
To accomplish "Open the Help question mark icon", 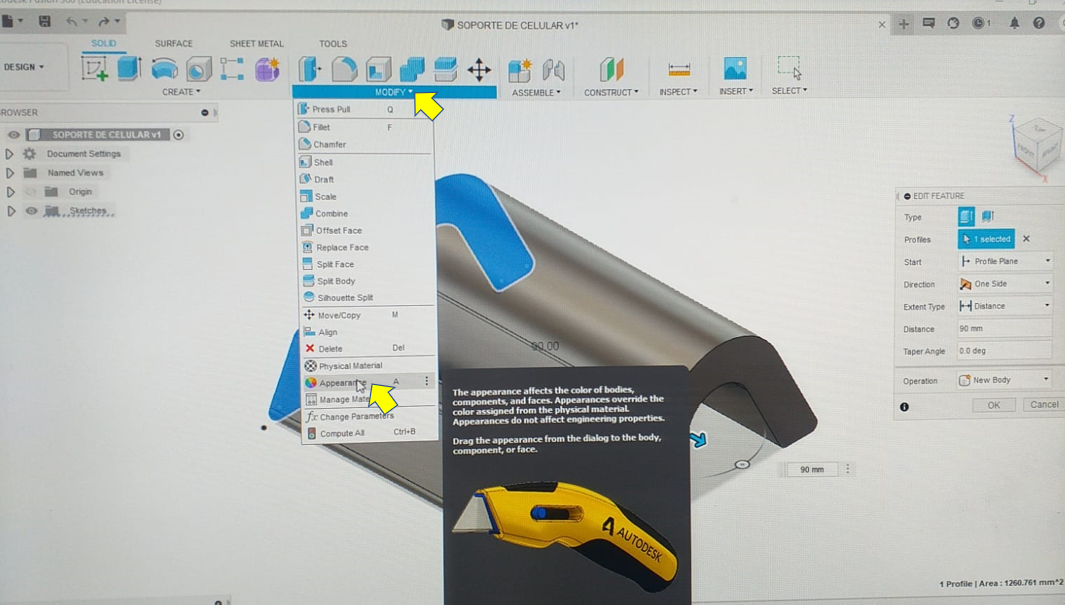I will coord(1039,23).
